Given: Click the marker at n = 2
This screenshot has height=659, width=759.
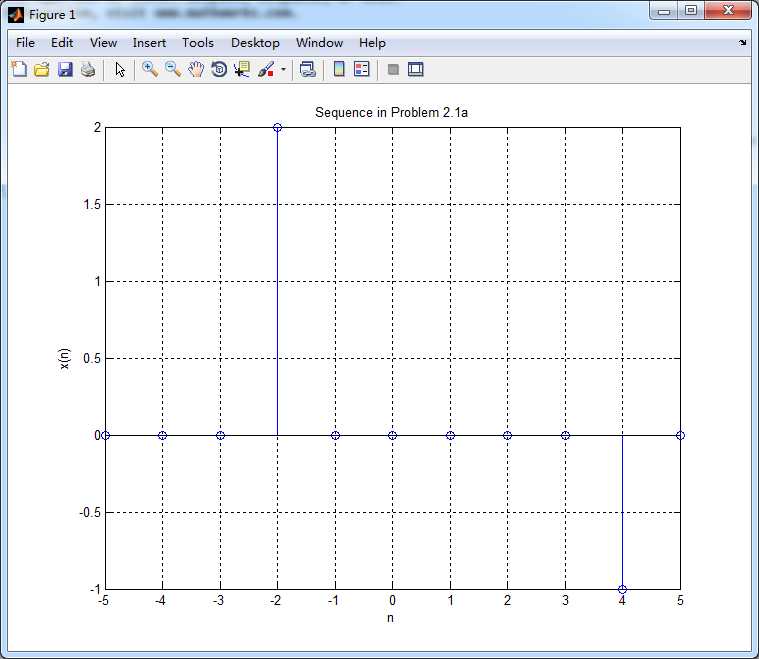Looking at the screenshot, I should coord(507,435).
